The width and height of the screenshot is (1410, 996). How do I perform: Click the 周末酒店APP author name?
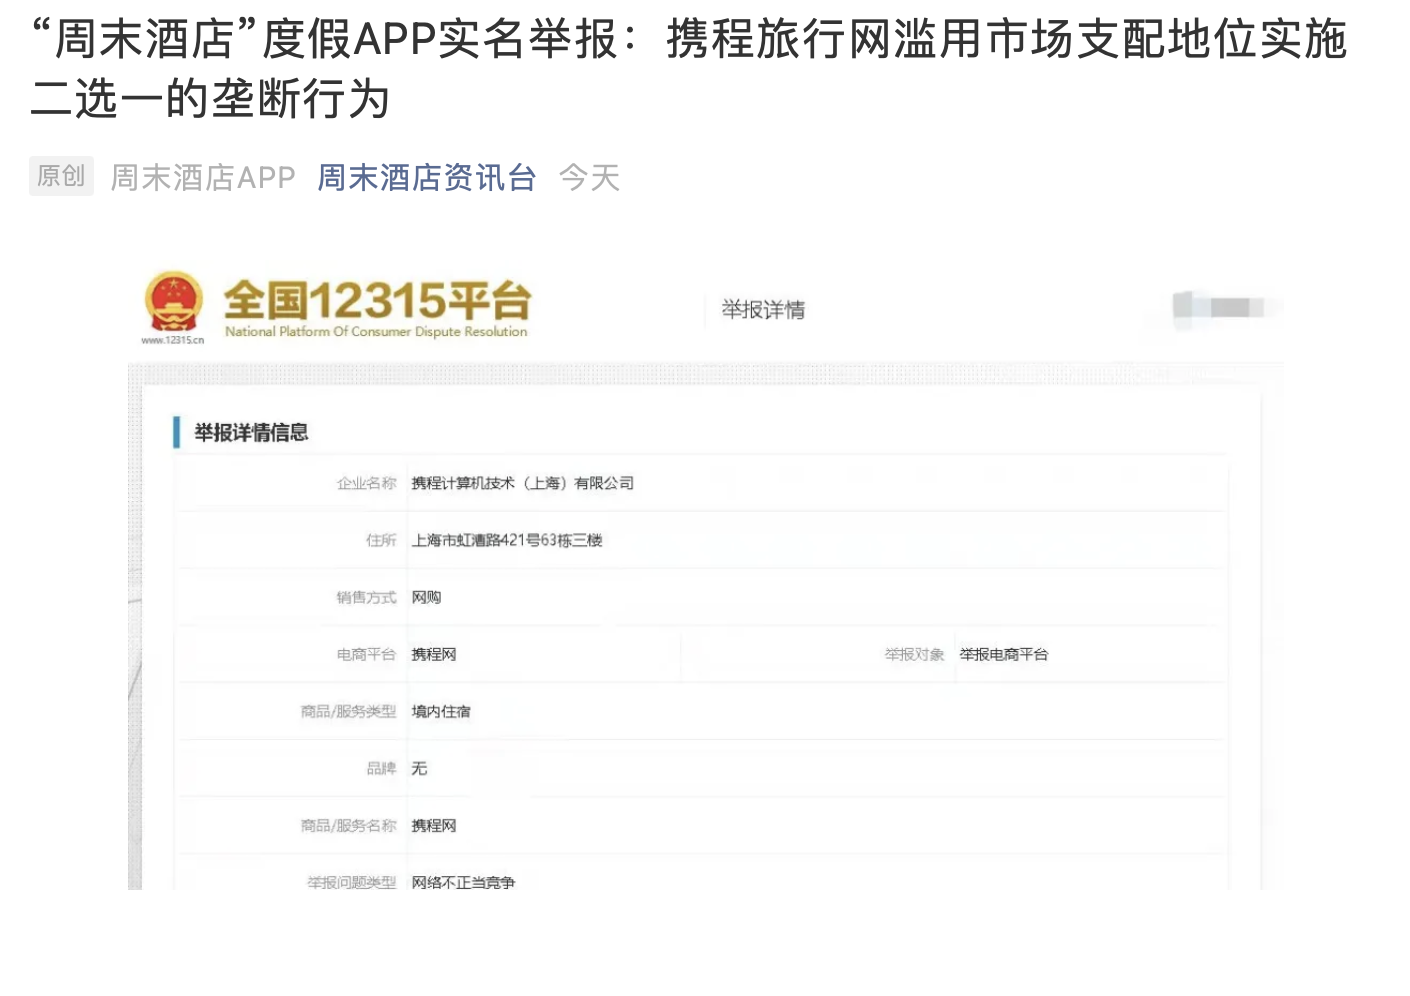203,177
